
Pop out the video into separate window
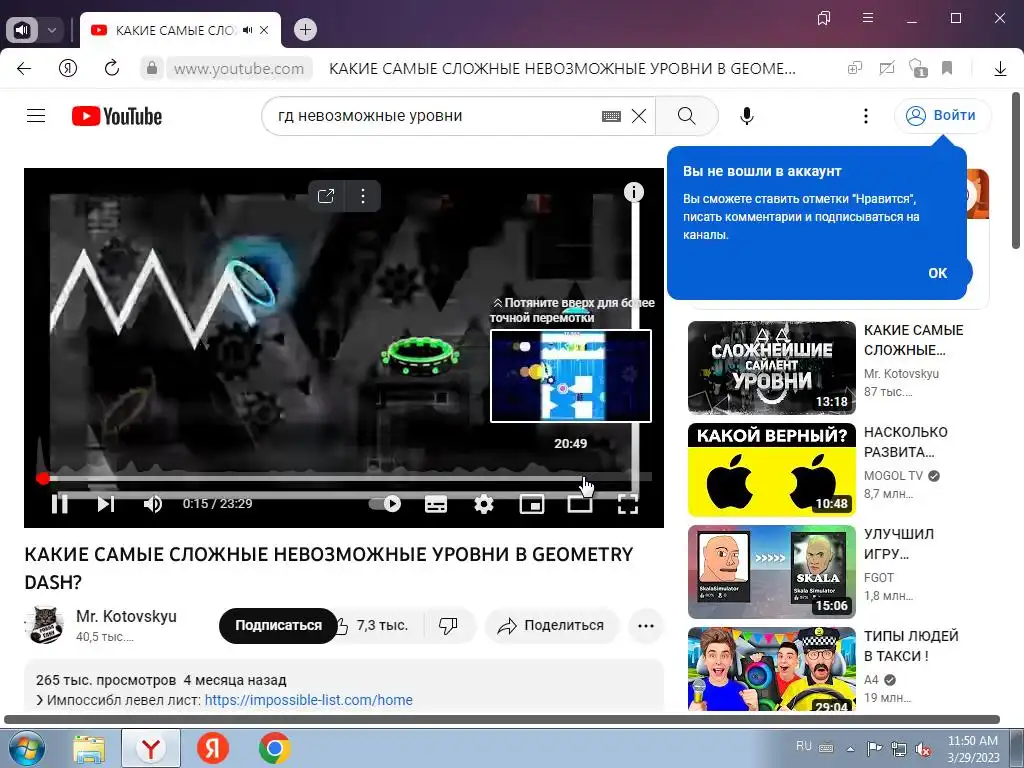coord(326,195)
